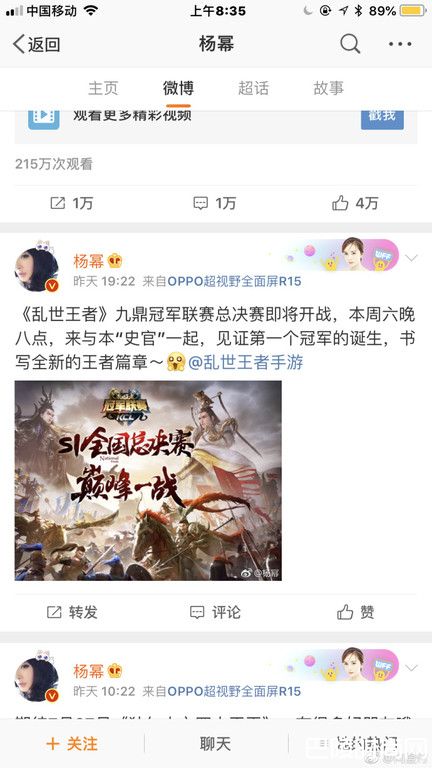
Task: Open the three-dot more options menu
Action: pyautogui.click(x=400, y=44)
